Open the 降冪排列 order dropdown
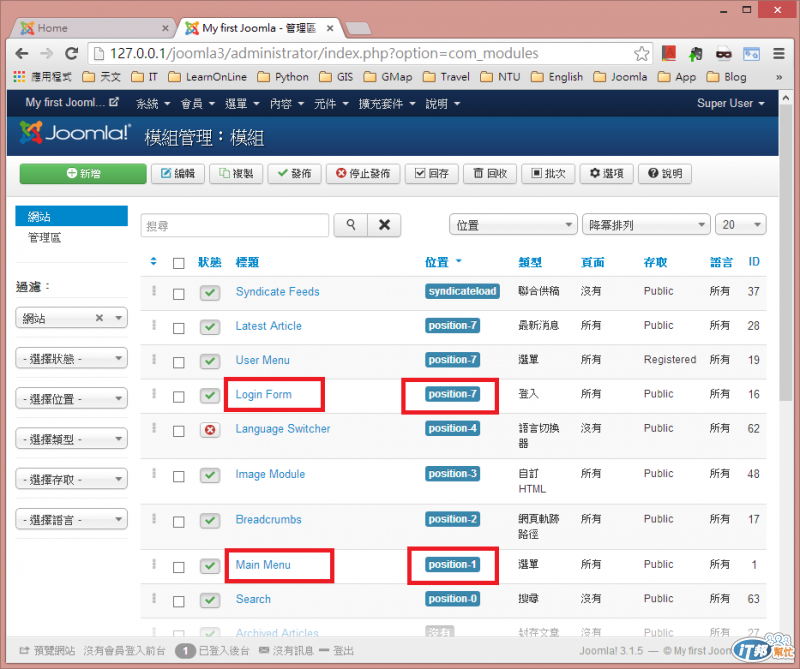The image size is (800, 669). 646,225
